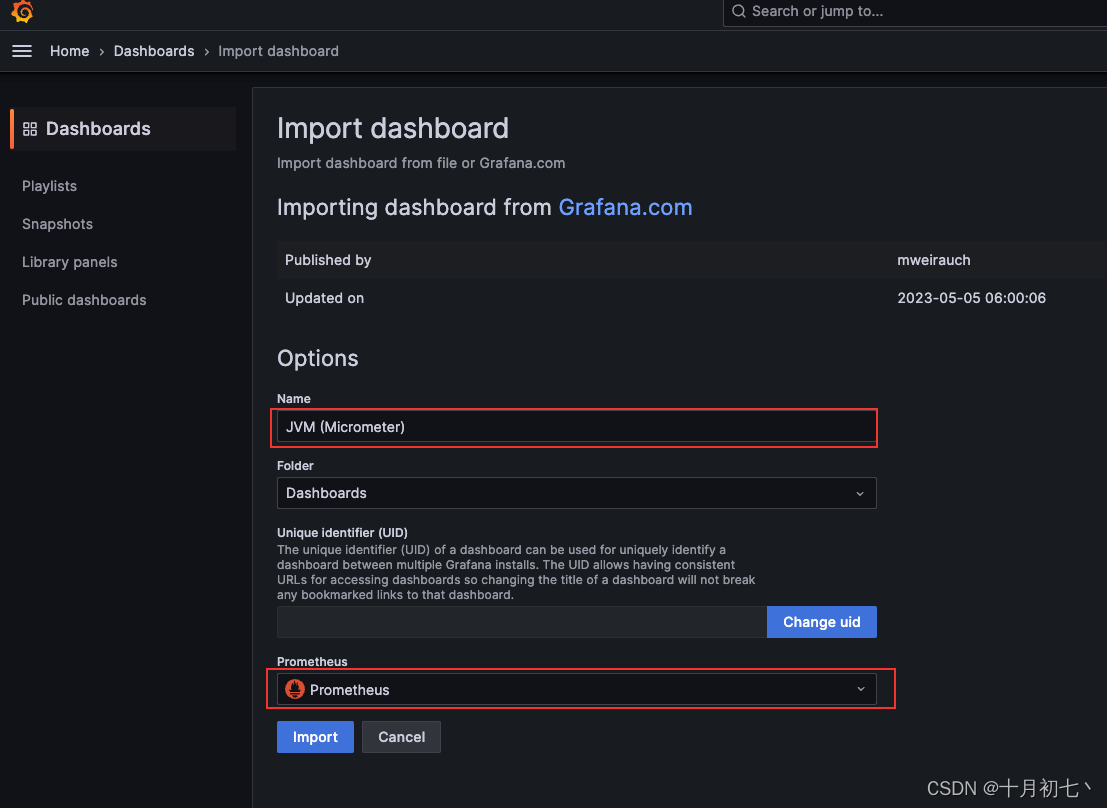The image size is (1107, 808).
Task: Click the disabled UID input field
Action: click(x=522, y=622)
